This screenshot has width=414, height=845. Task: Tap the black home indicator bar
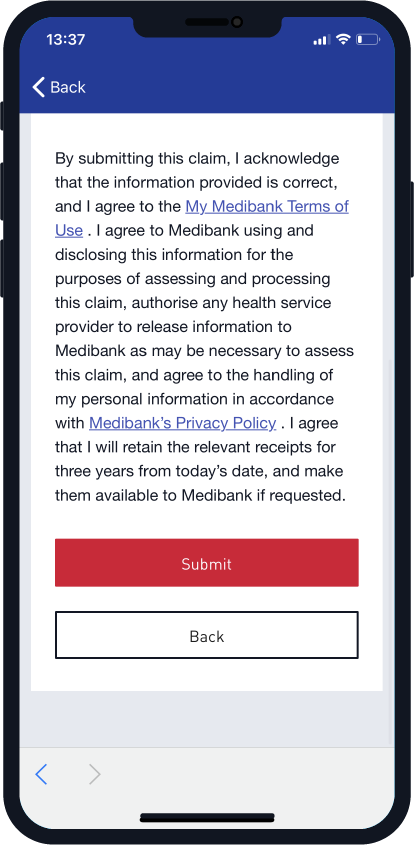pos(207,818)
